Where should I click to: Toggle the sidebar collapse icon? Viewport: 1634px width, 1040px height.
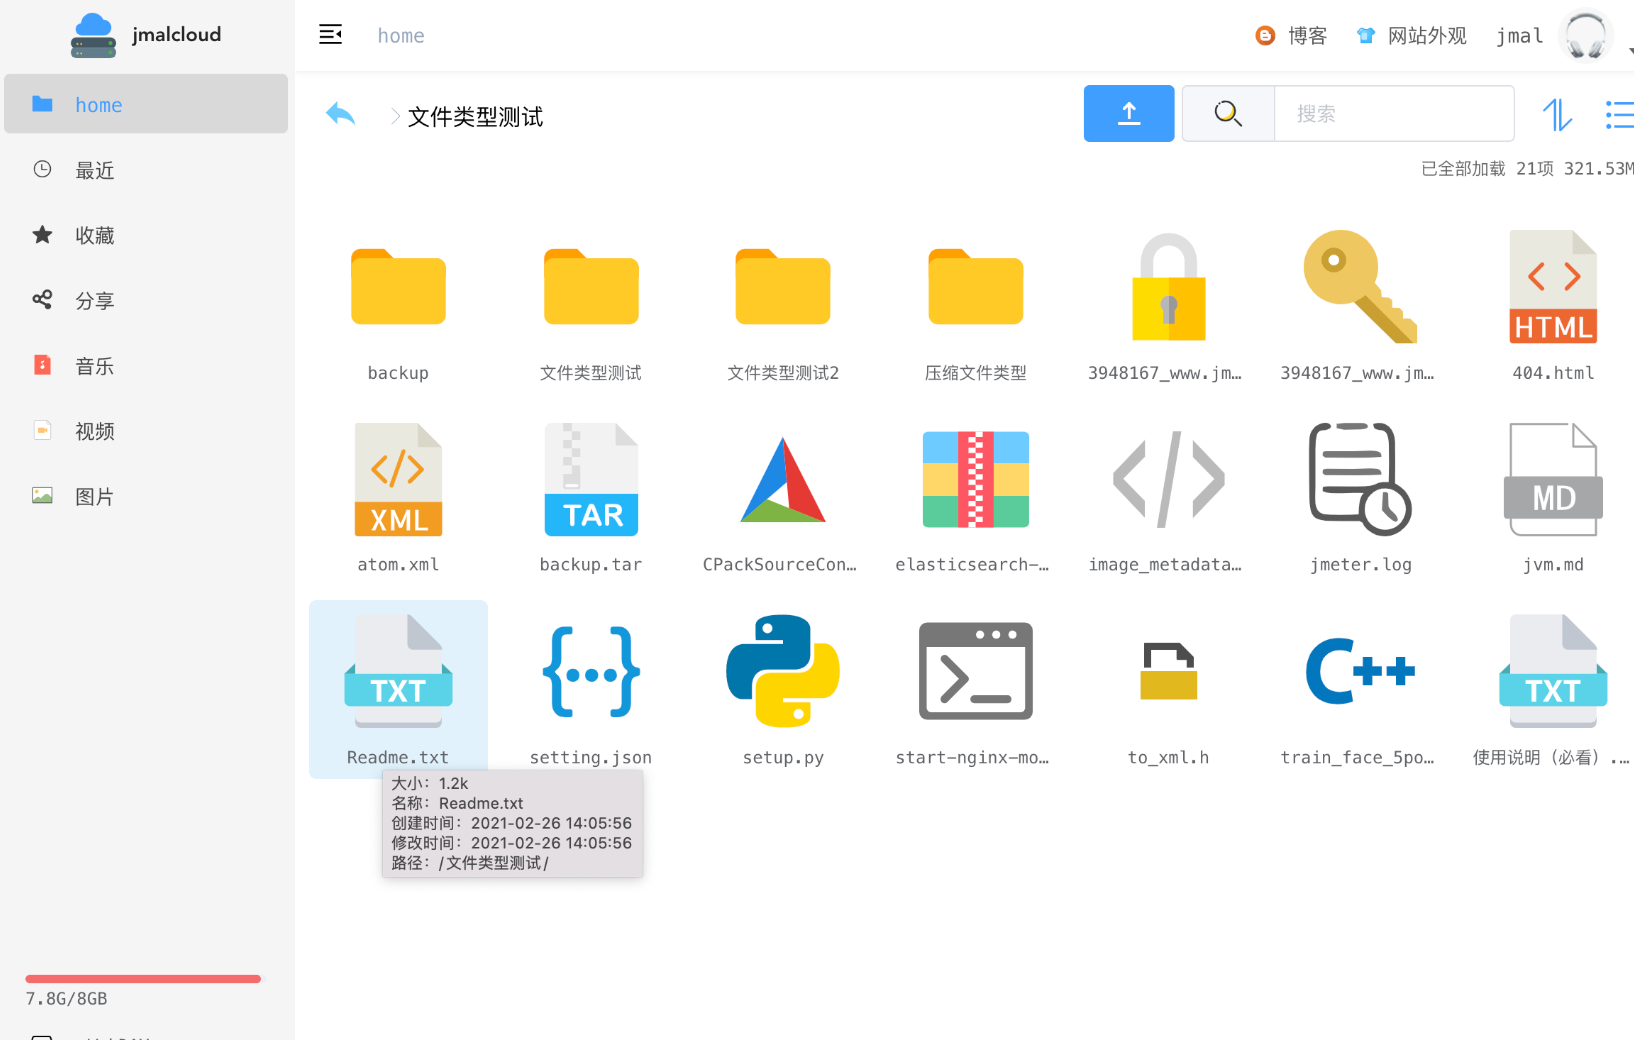[330, 35]
